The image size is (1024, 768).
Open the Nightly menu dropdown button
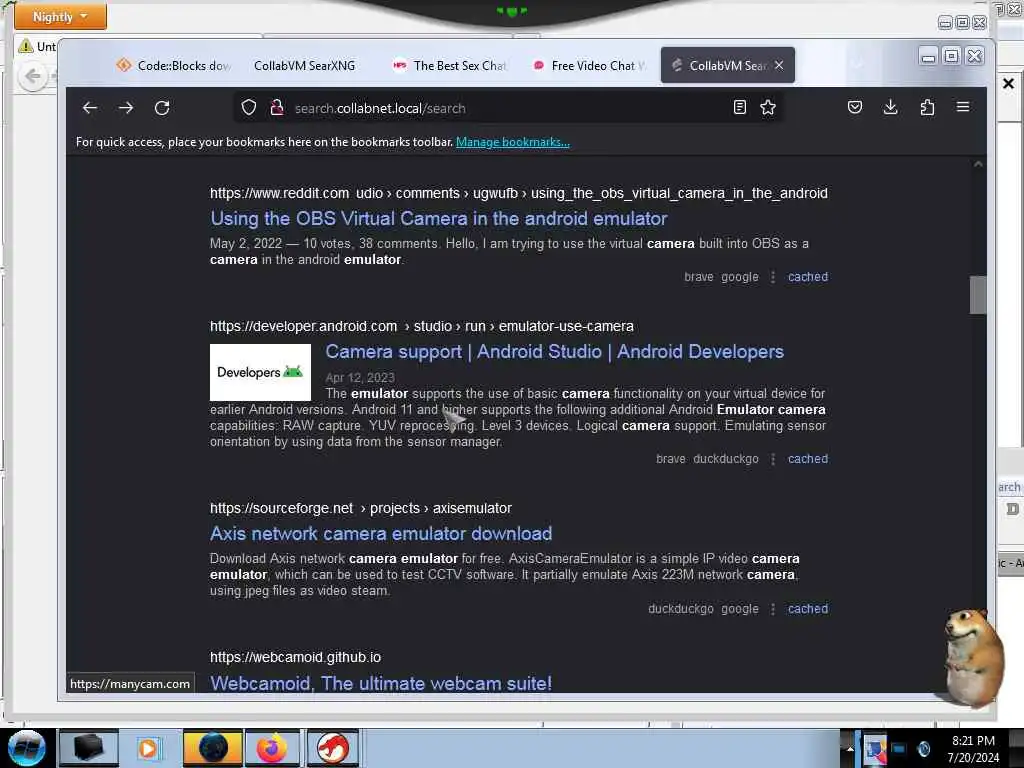60,16
